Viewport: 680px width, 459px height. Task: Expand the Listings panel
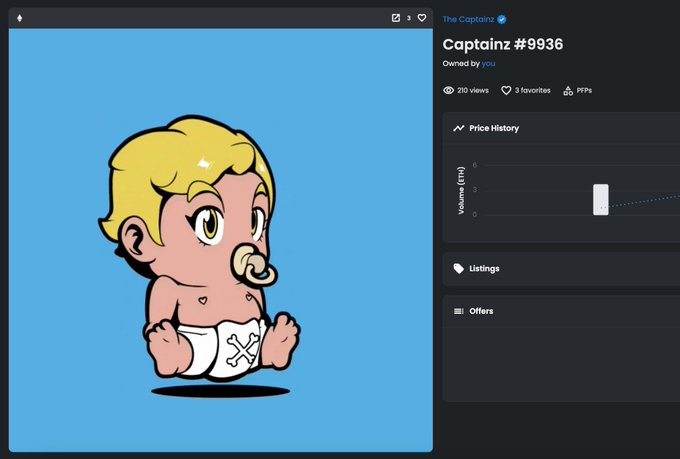pyautogui.click(x=561, y=269)
